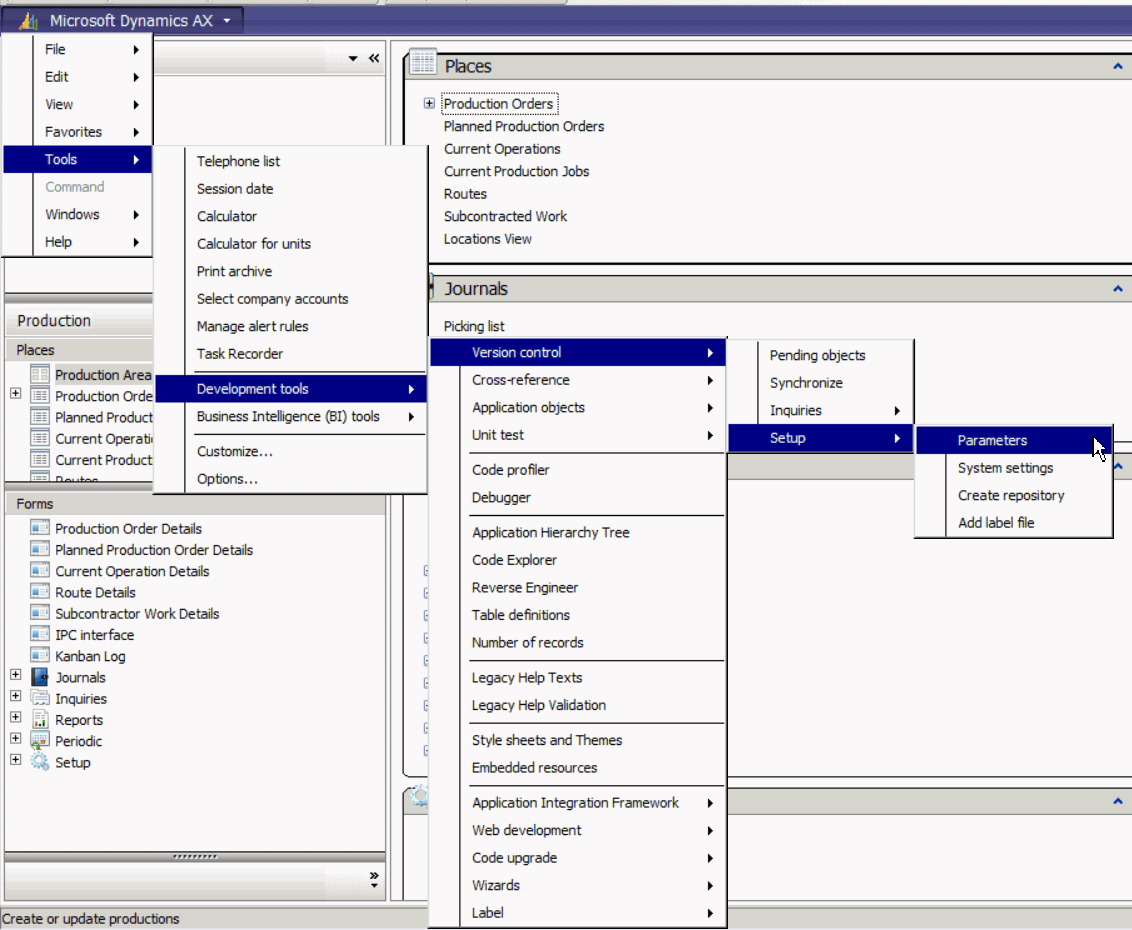Click the Kanban Log form icon
Image resolution: width=1132 pixels, height=930 pixels.
click(40, 655)
